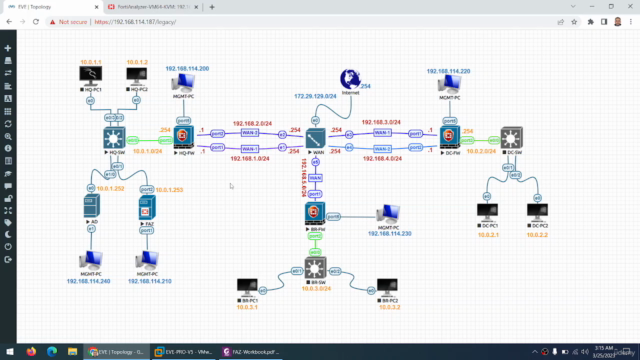The image size is (640, 360).
Task: Open a new browser tab
Action: [x=212, y=7]
